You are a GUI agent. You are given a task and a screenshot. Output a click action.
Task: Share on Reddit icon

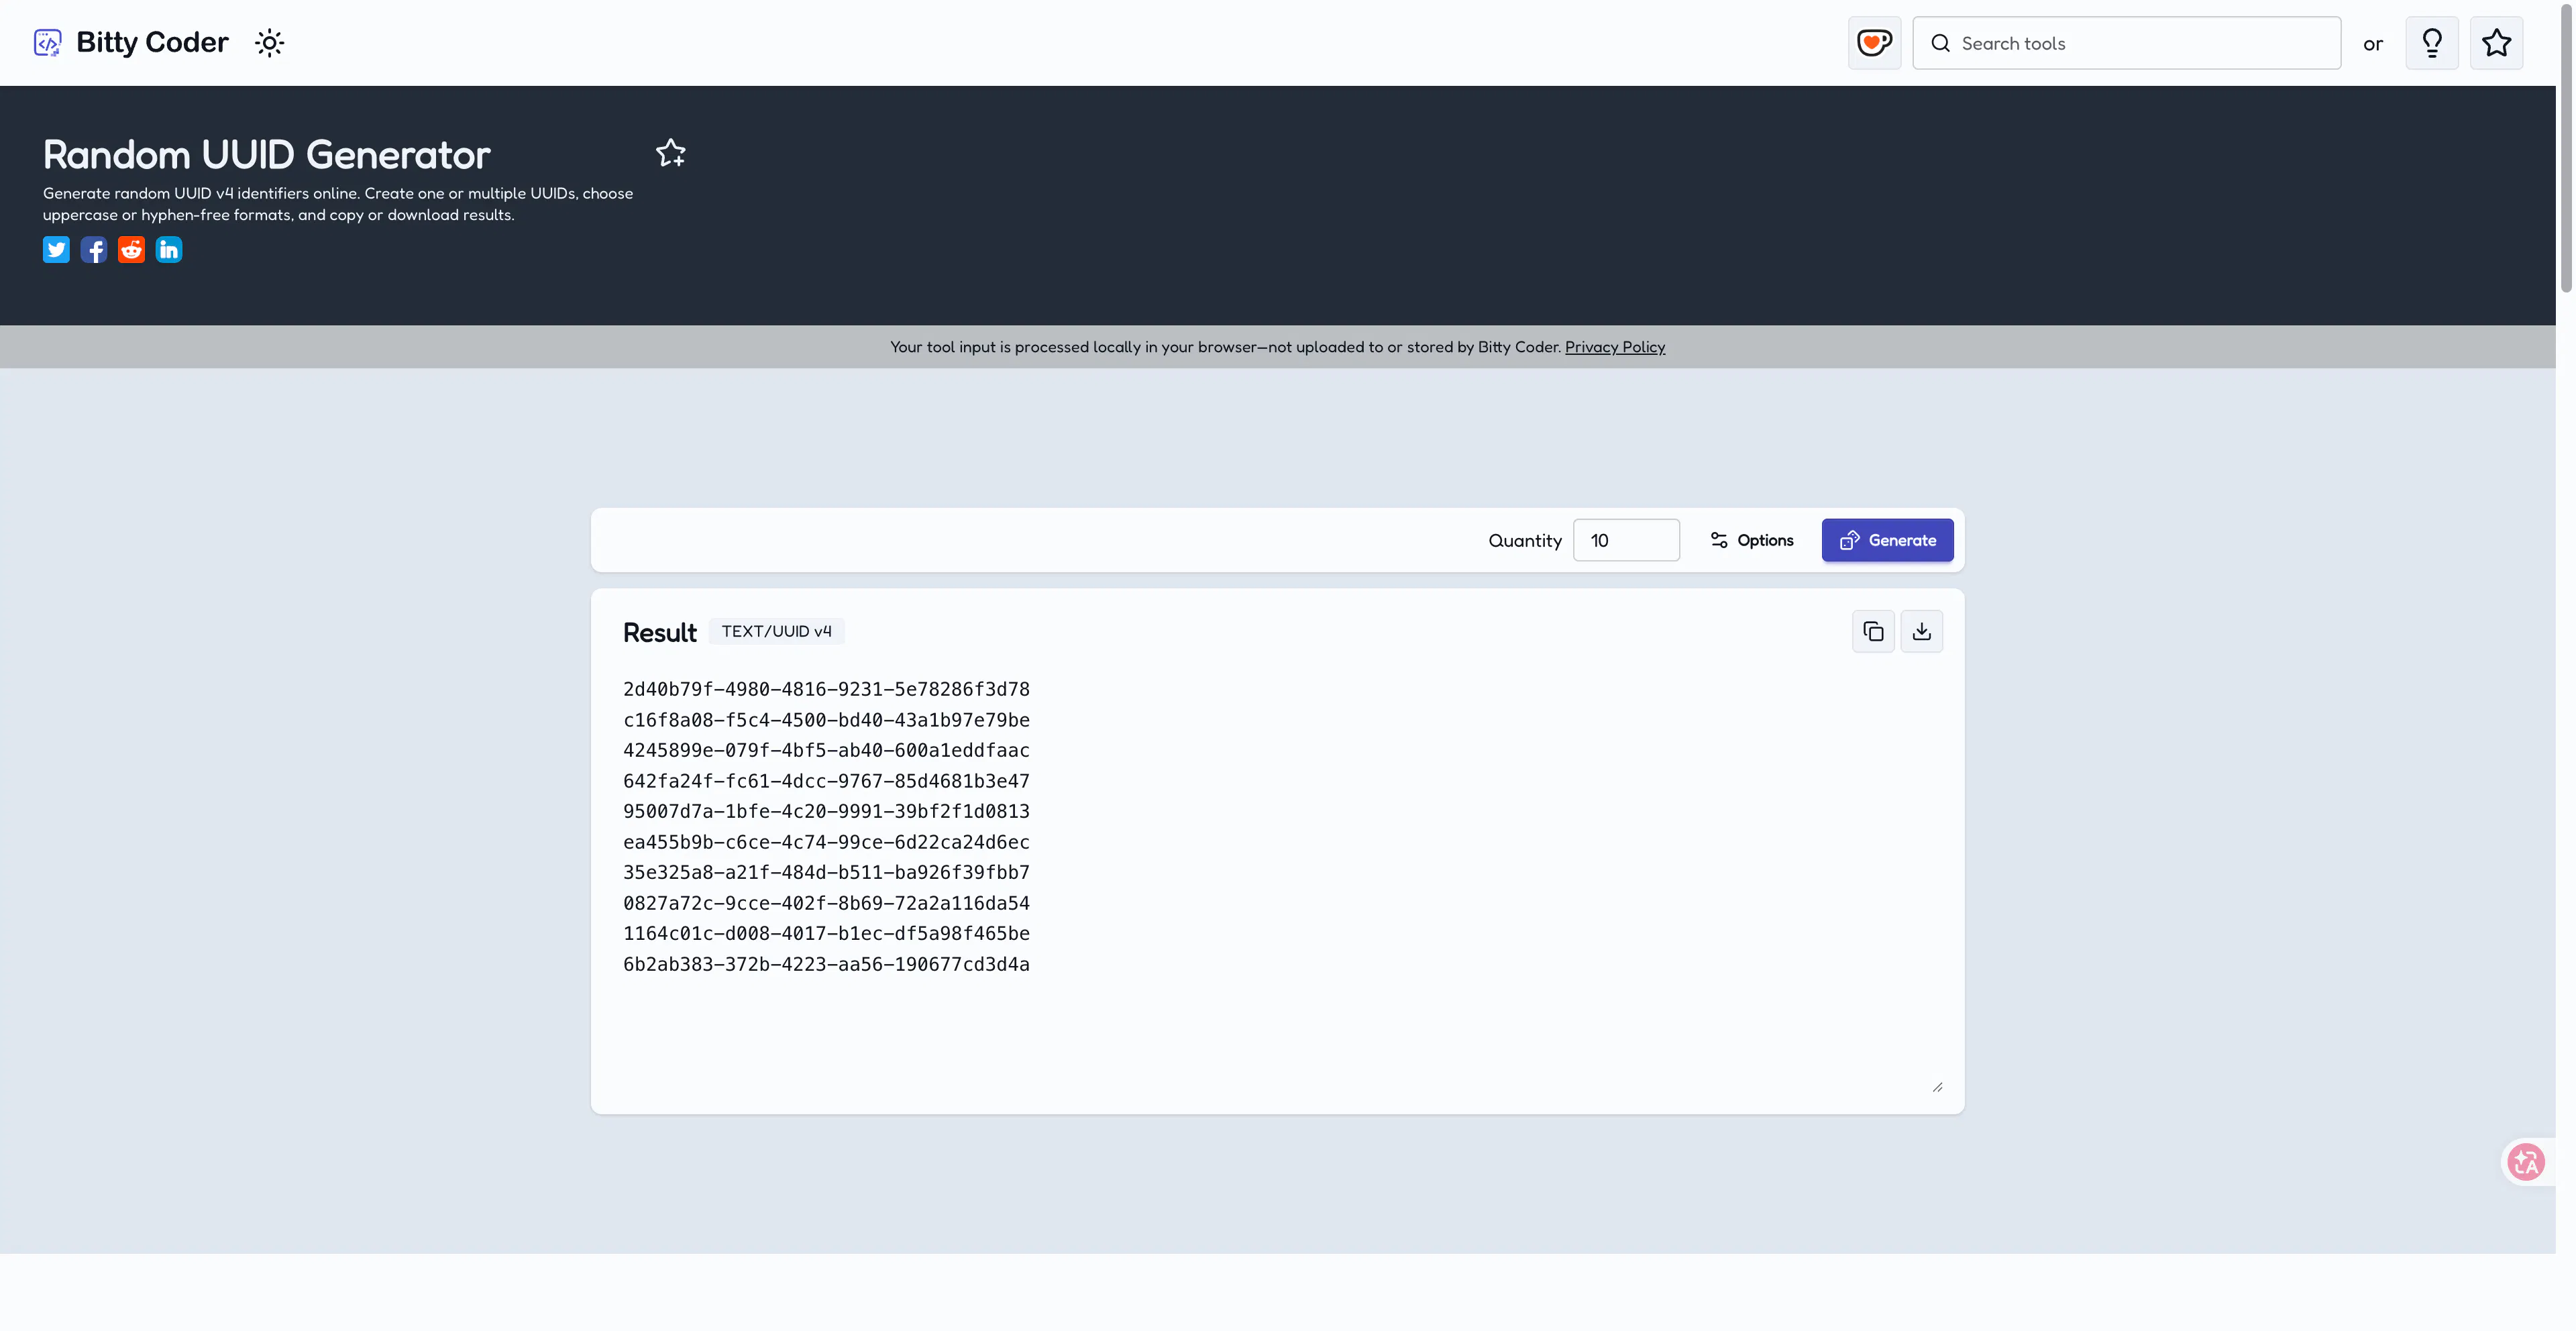[x=131, y=250]
